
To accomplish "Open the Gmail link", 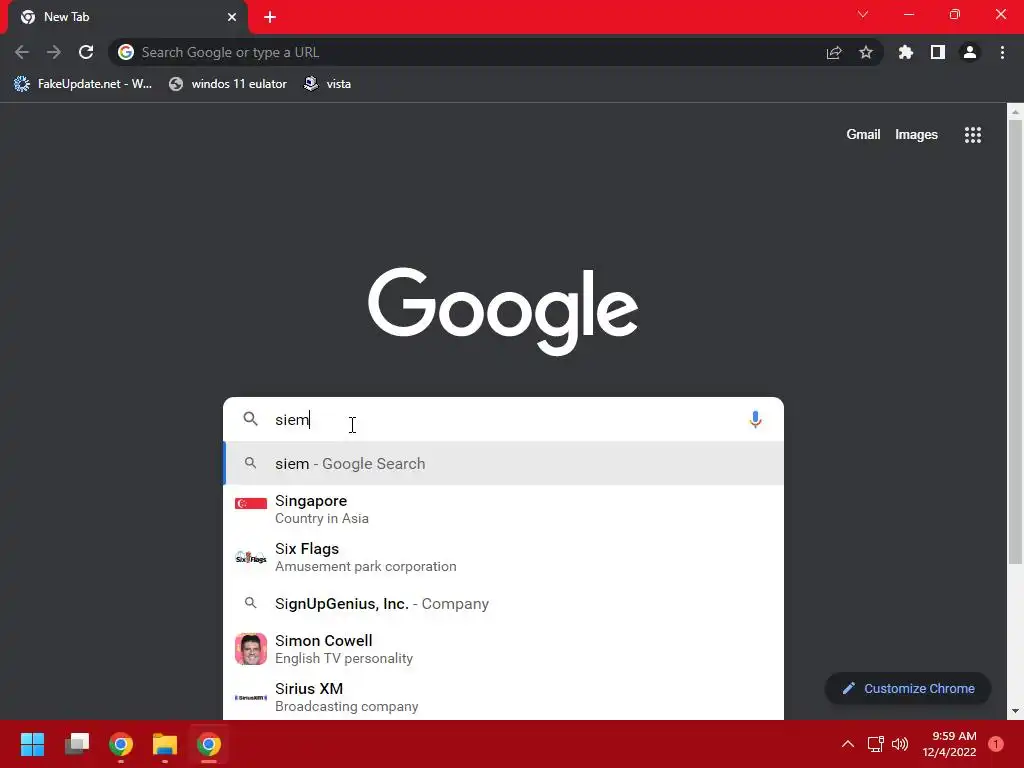I will point(863,135).
